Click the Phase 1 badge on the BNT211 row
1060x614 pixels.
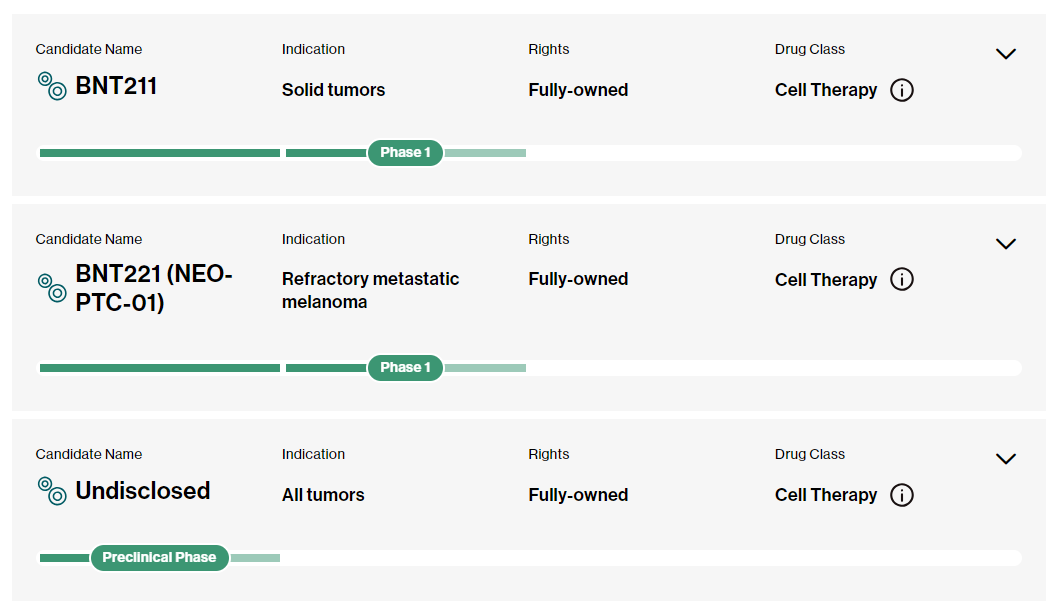(405, 152)
